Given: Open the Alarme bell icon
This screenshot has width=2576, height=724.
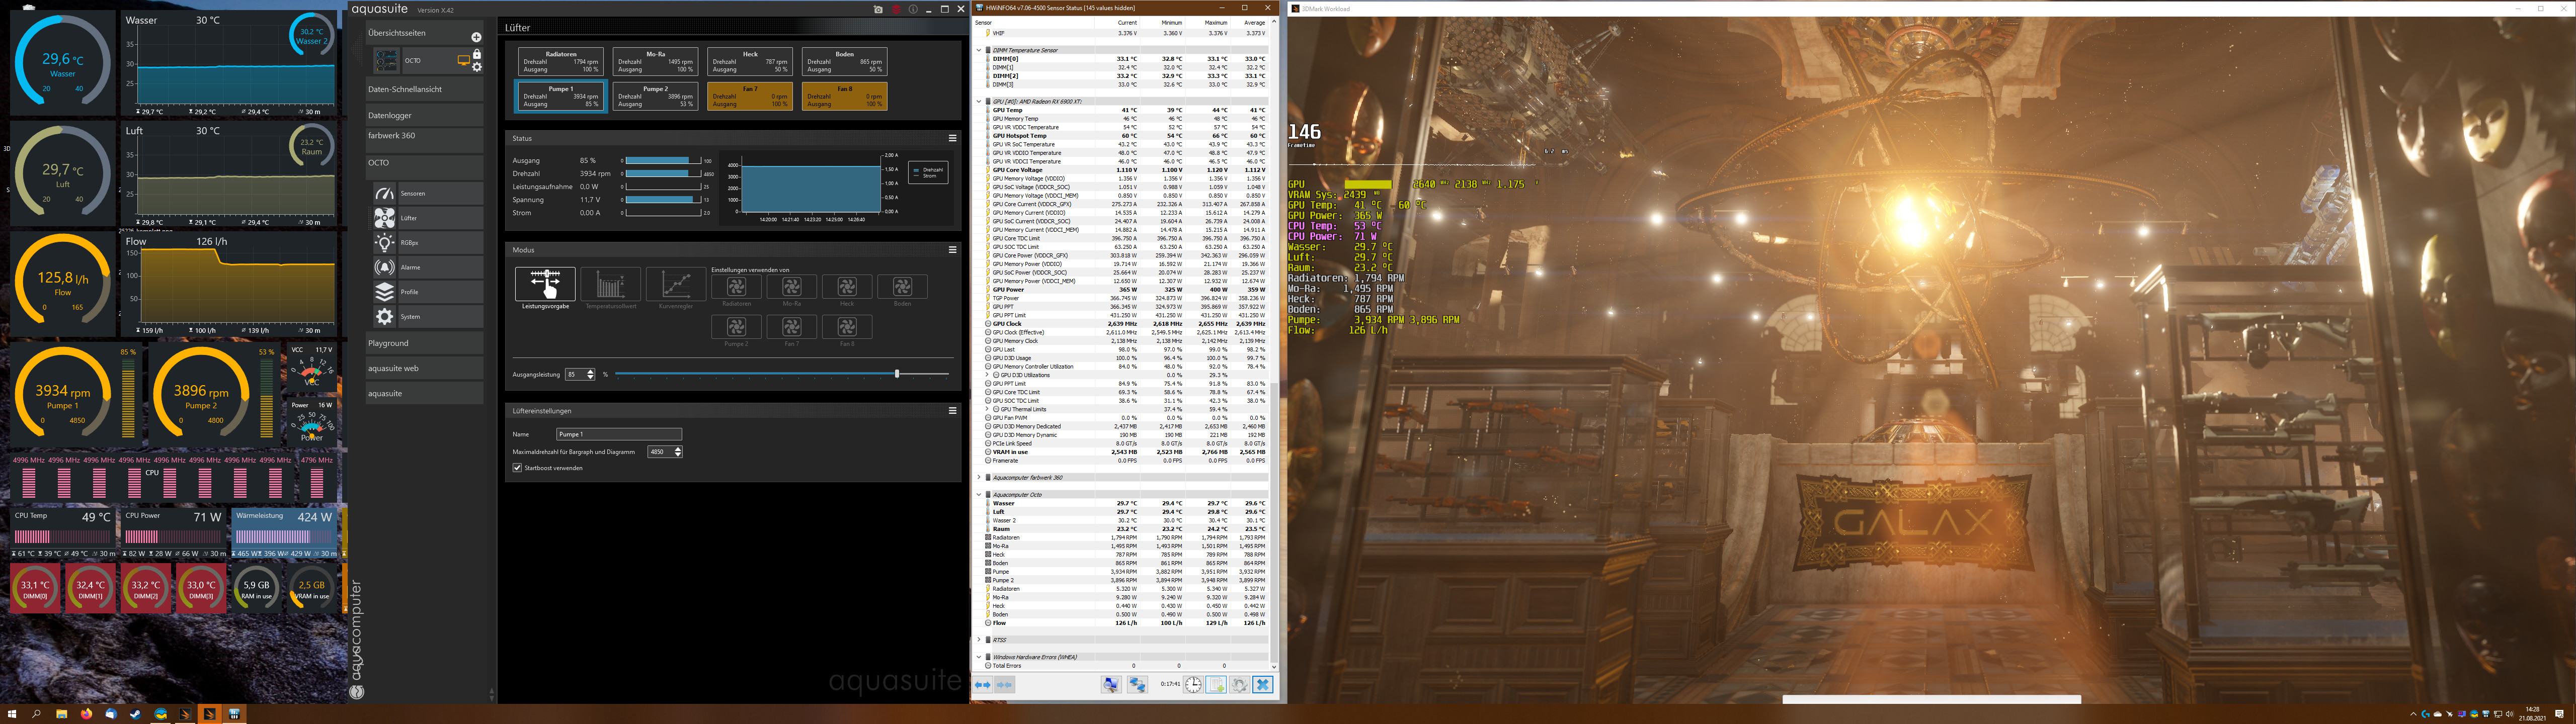Looking at the screenshot, I should point(384,267).
